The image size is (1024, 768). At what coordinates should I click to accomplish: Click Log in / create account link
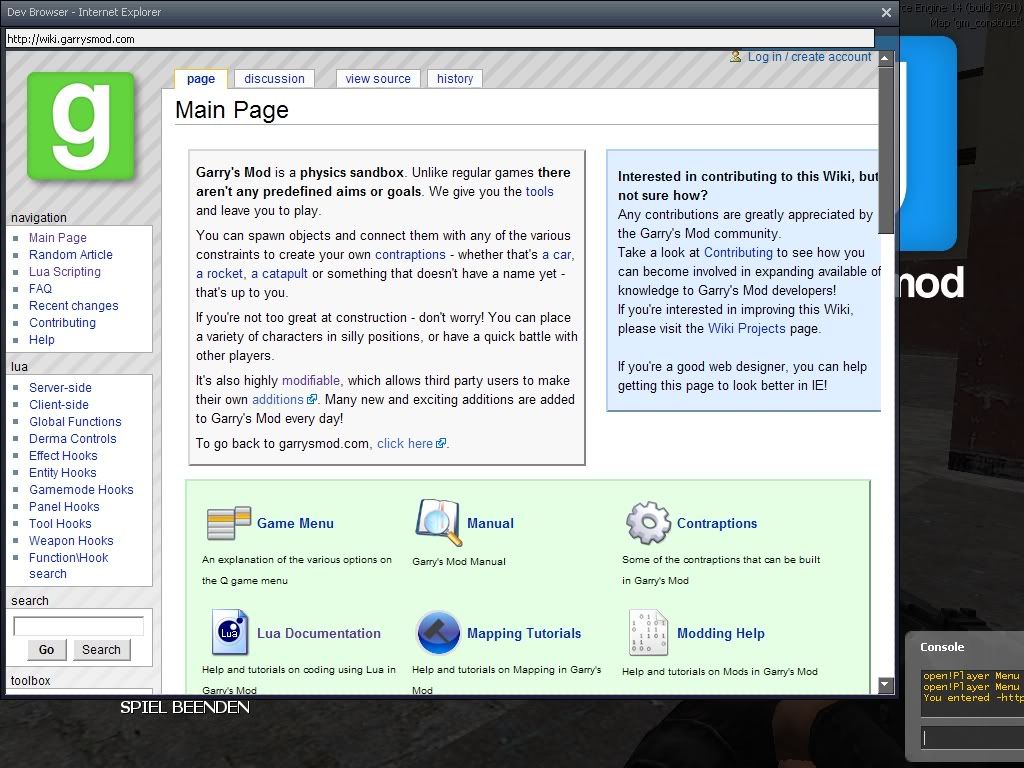tap(809, 57)
